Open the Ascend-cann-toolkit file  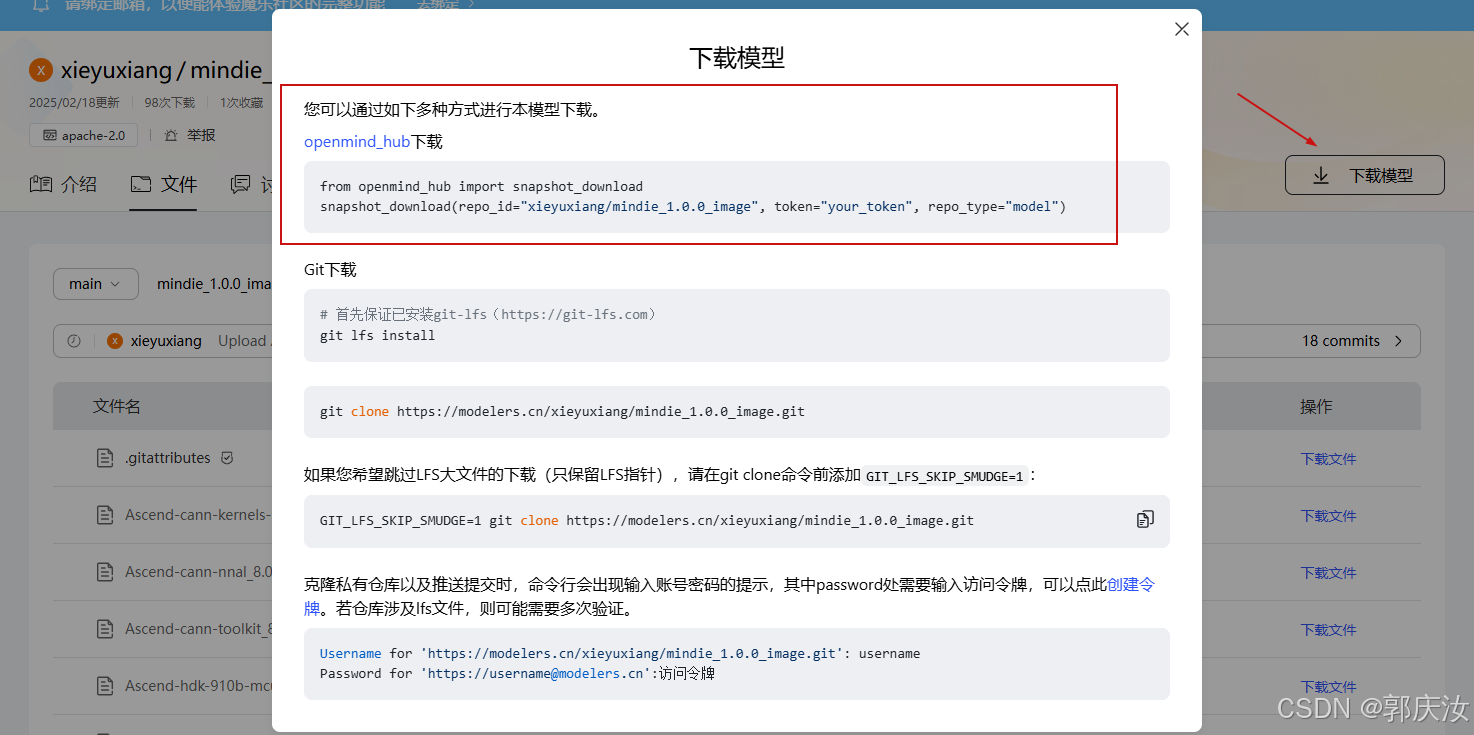coord(198,629)
